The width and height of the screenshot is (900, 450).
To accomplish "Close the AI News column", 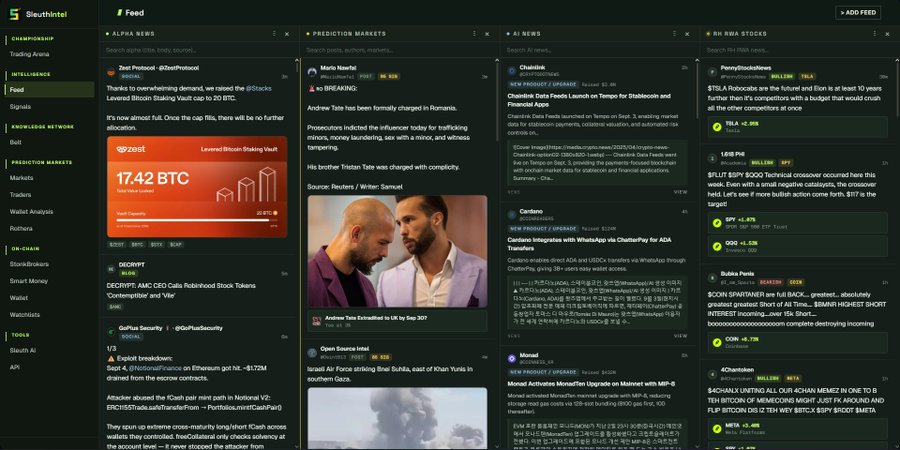I will (x=687, y=34).
